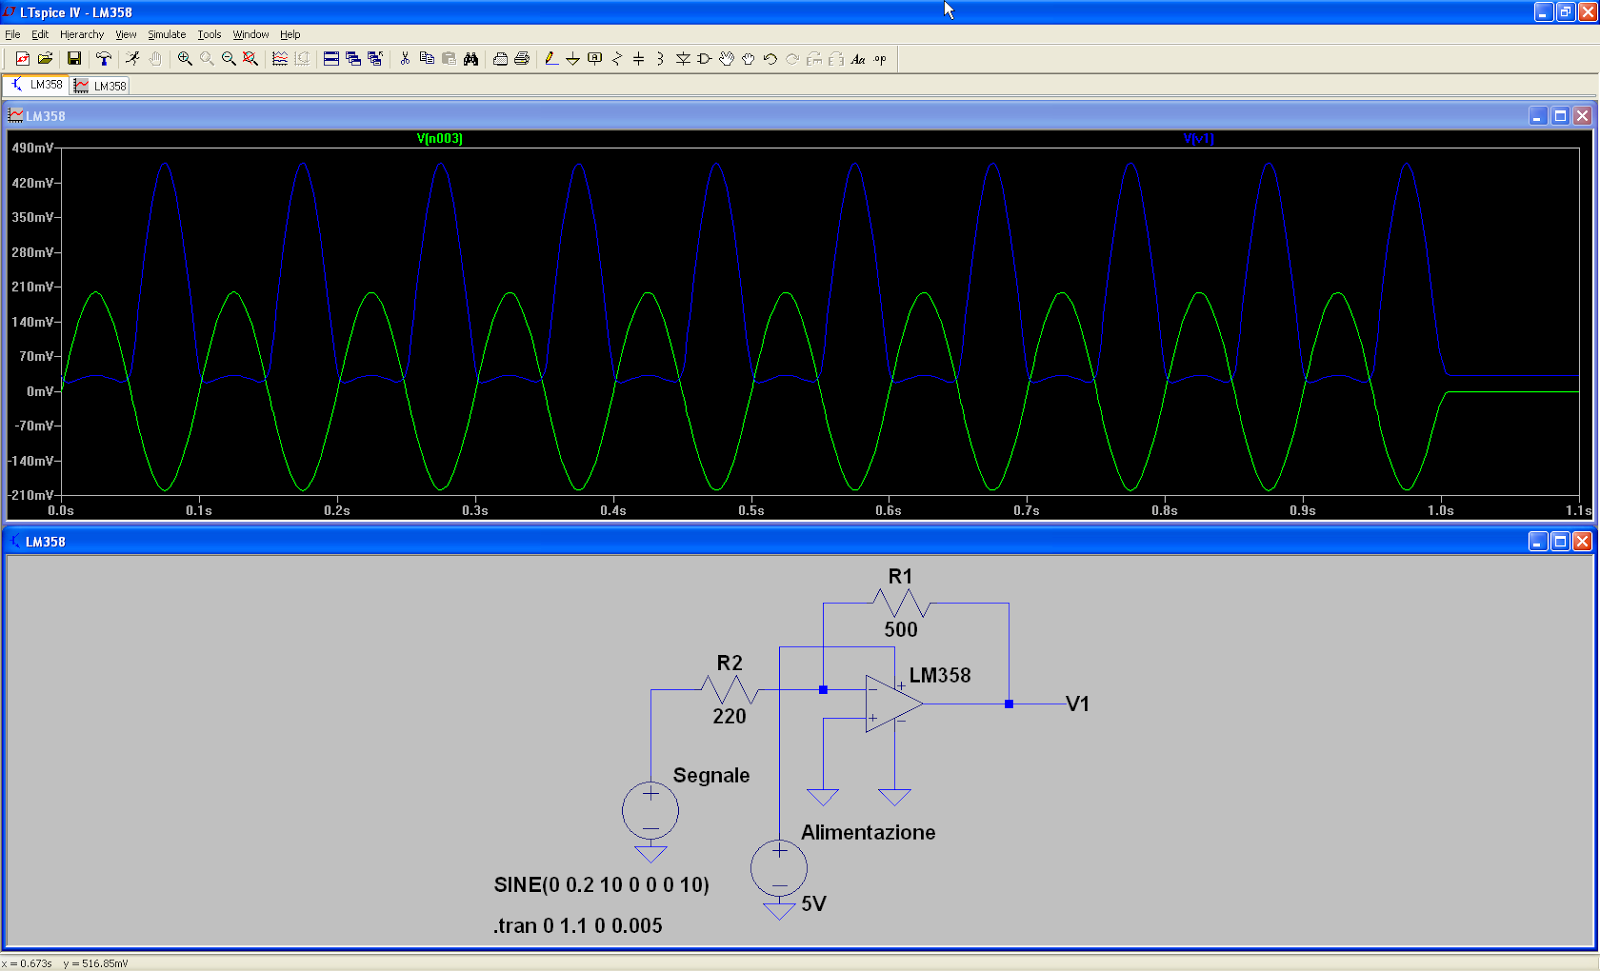Select the Wire drawing tool
Viewport: 1600px width, 971px height.
coord(551,59)
